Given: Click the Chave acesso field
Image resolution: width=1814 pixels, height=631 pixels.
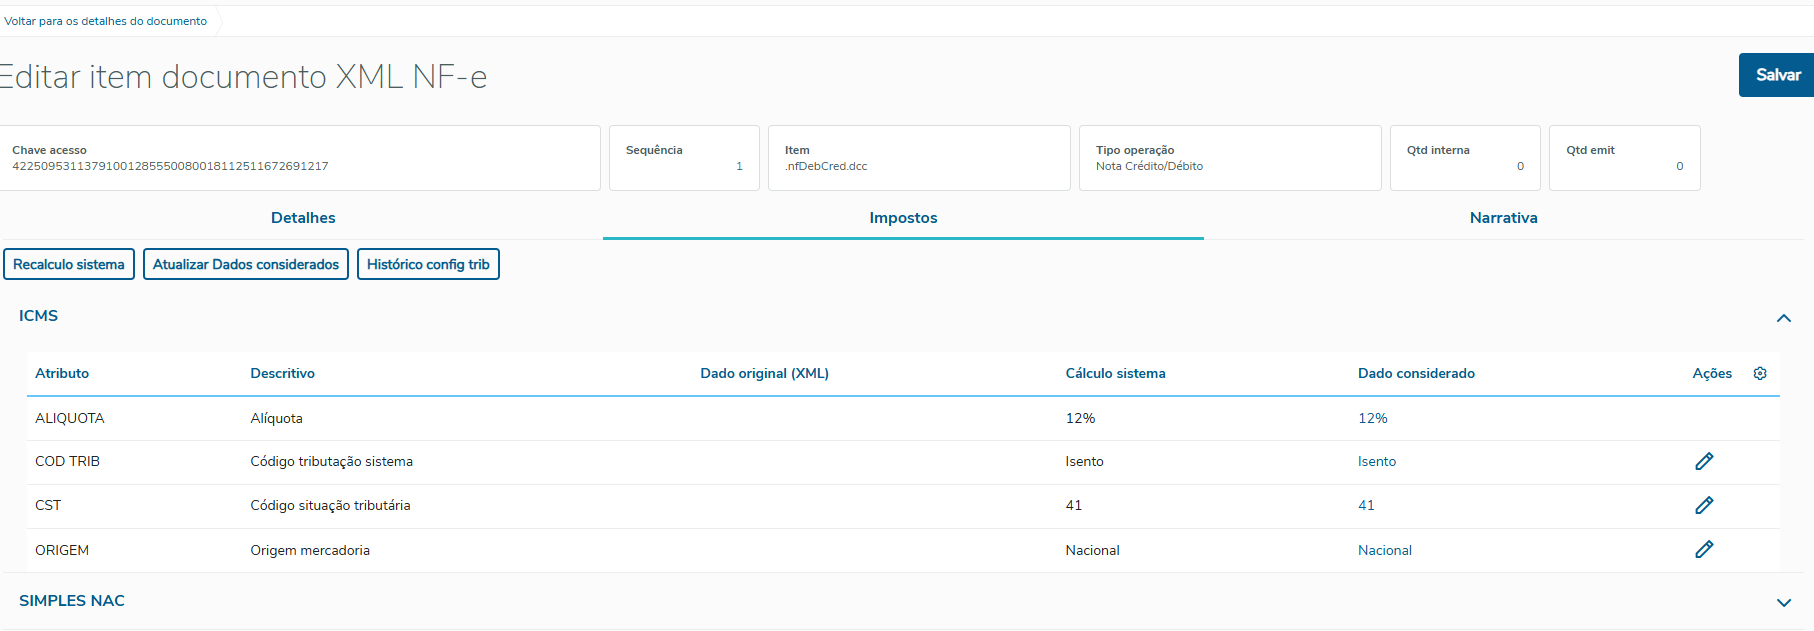Looking at the screenshot, I should pyautogui.click(x=300, y=159).
